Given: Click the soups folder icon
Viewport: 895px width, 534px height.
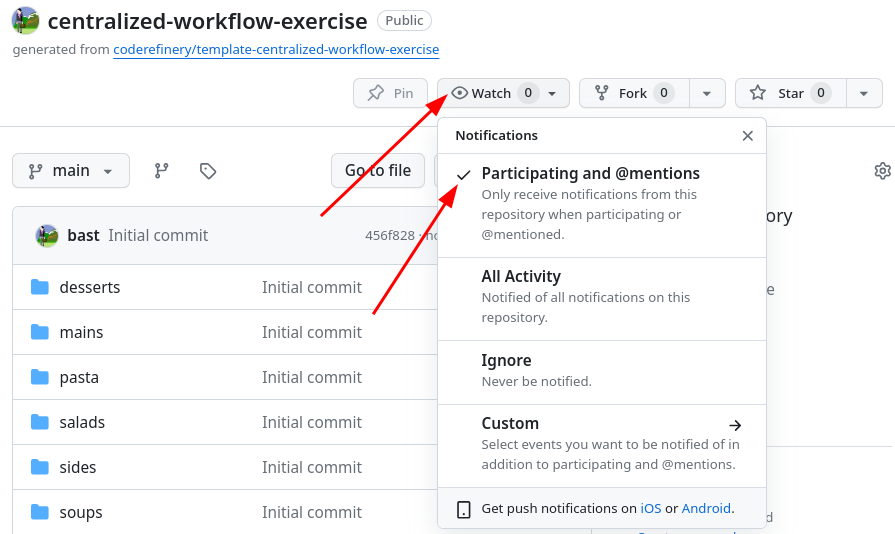Looking at the screenshot, I should point(40,512).
